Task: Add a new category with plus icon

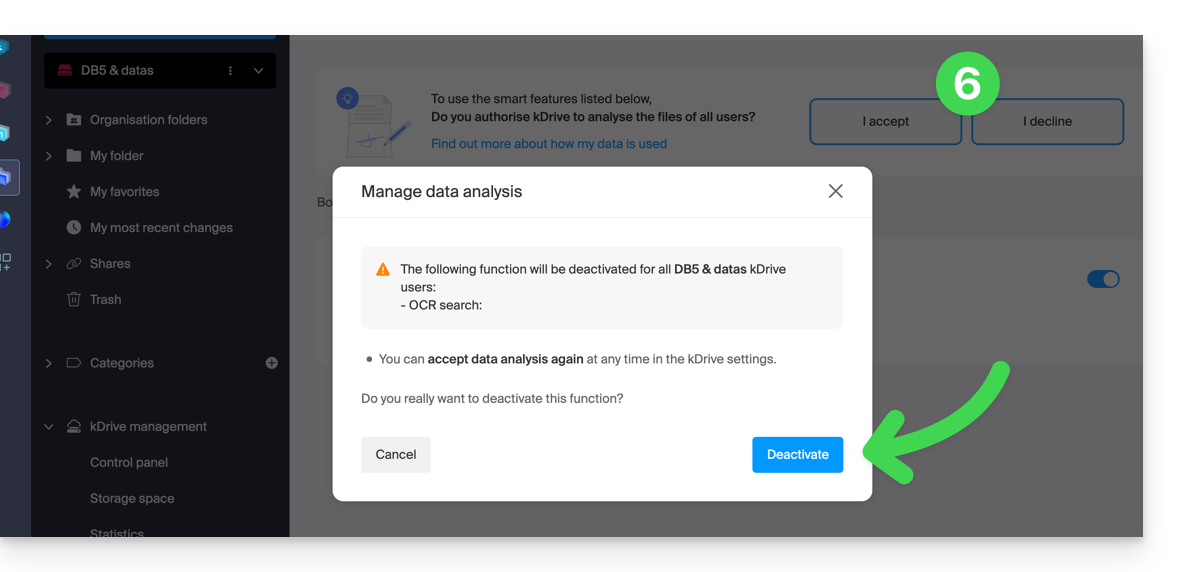Action: [272, 363]
